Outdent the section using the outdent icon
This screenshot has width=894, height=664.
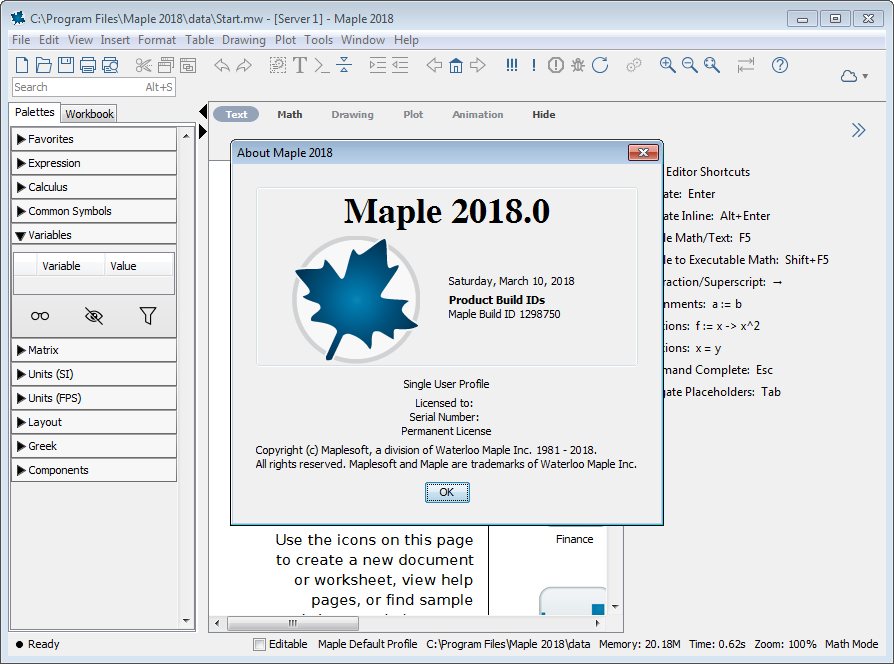click(400, 65)
